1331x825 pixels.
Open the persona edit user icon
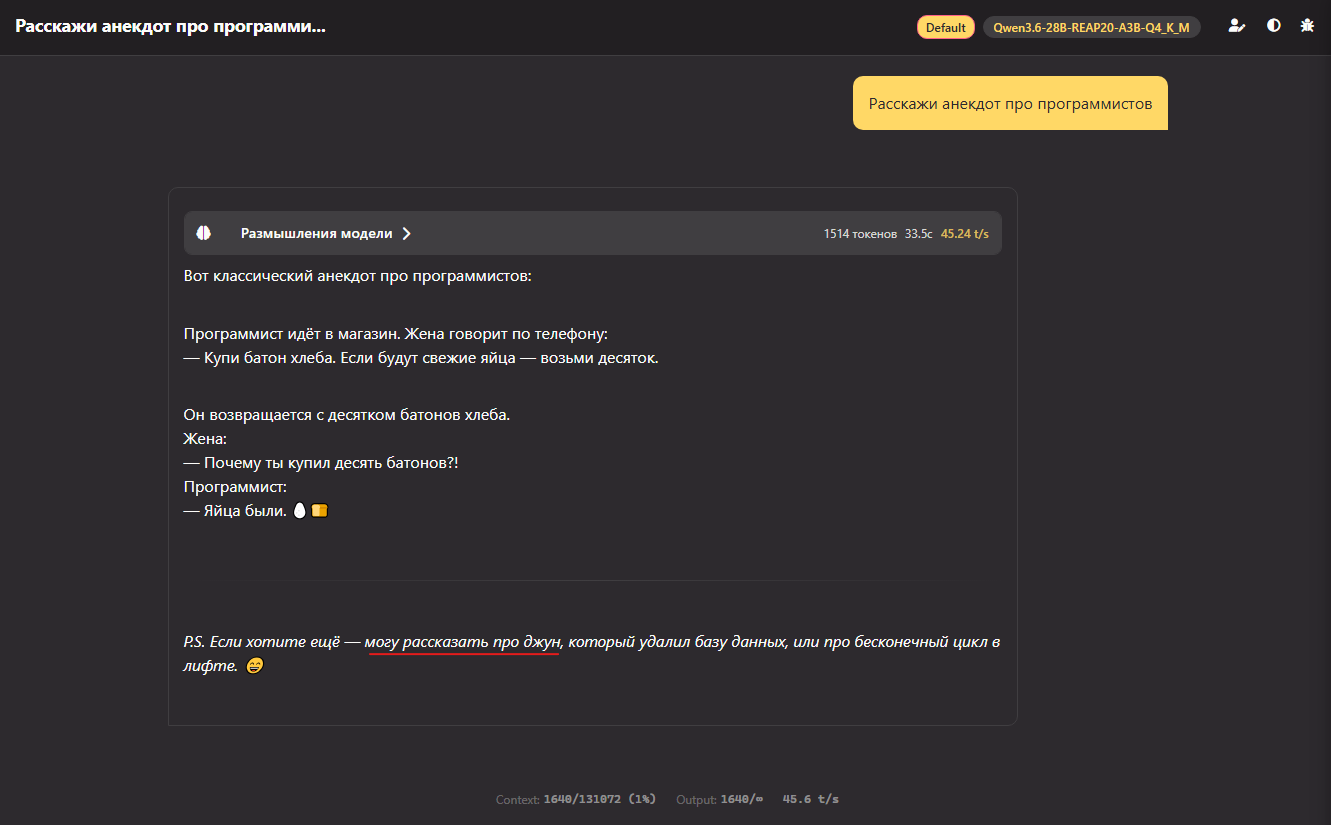coord(1237,26)
